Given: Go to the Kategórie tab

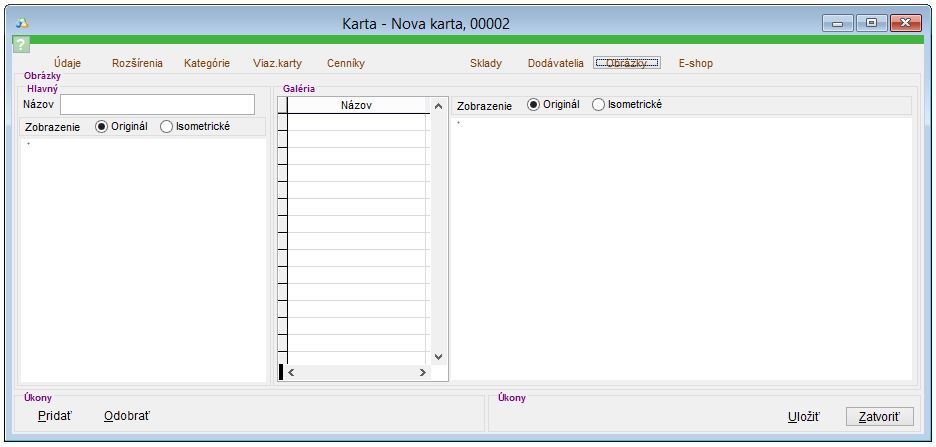Looking at the screenshot, I should [x=207, y=63].
